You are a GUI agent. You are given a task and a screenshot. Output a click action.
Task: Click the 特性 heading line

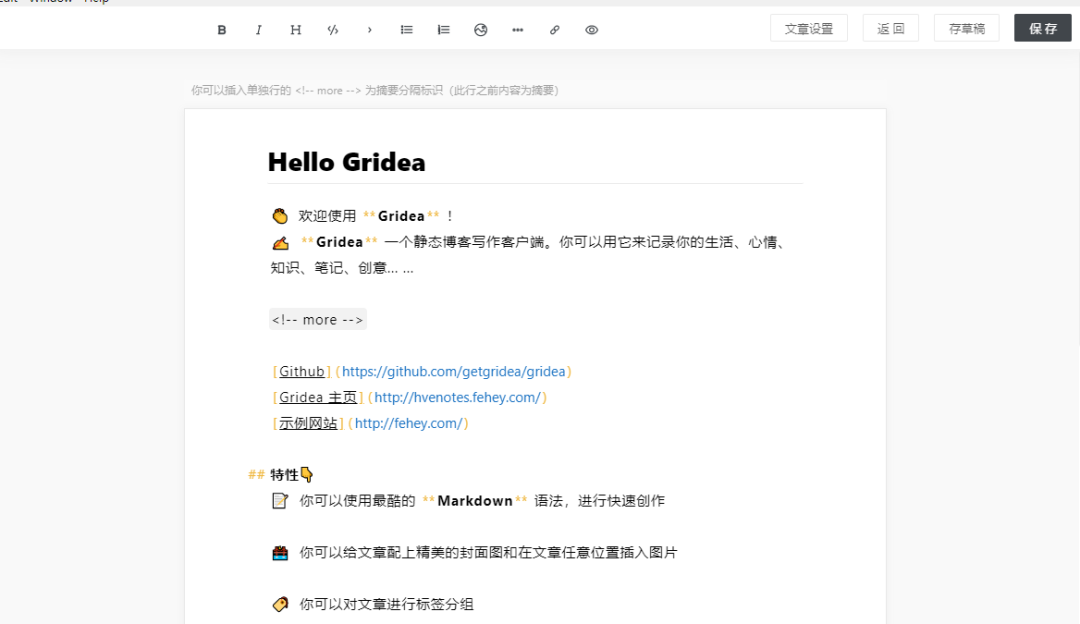(281, 475)
